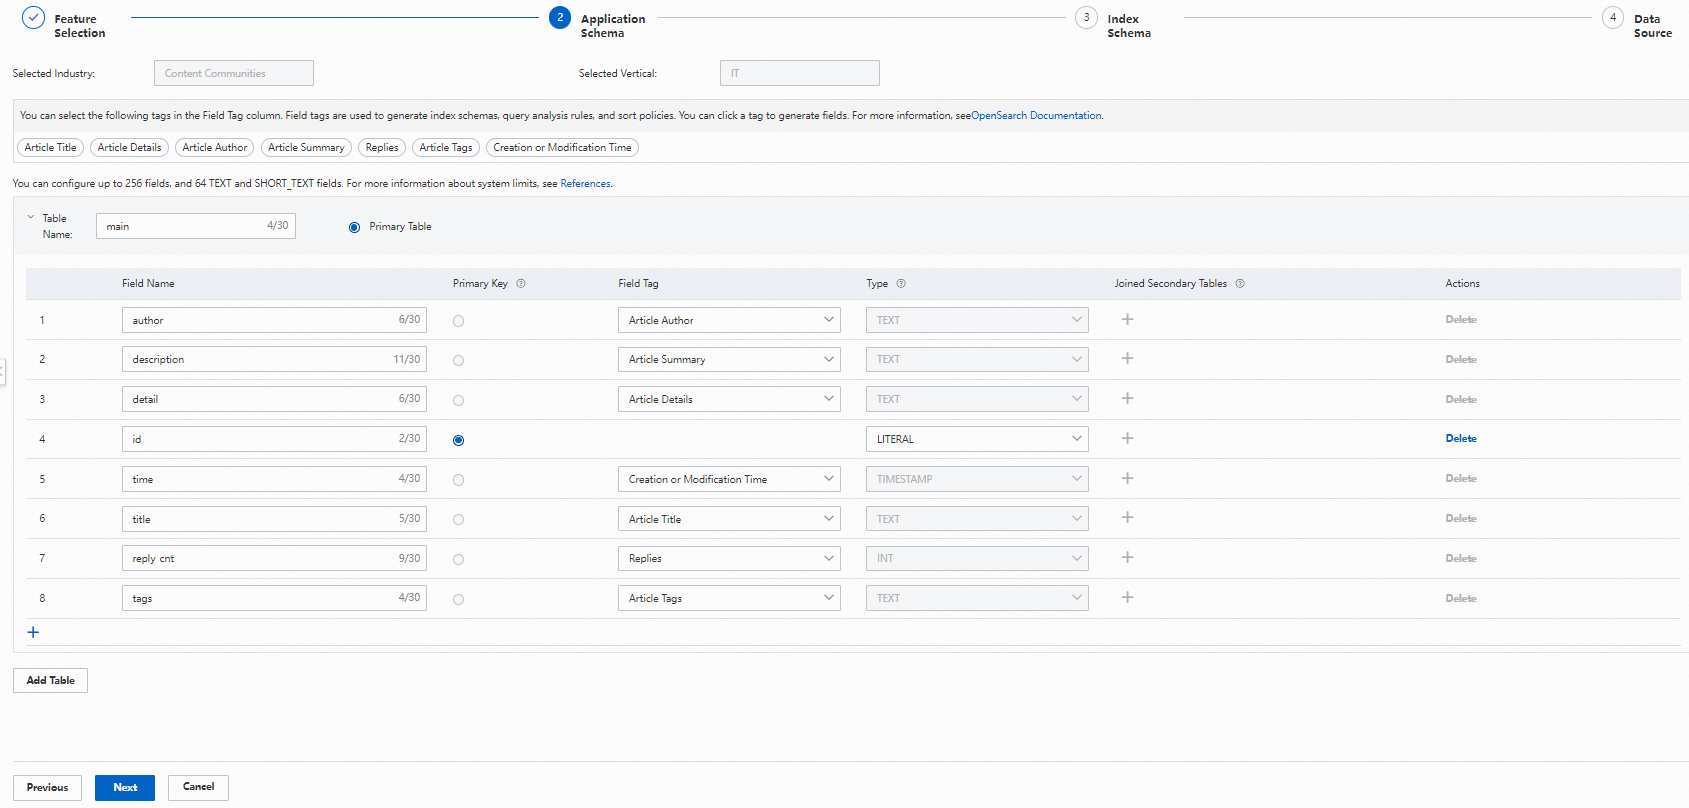
Task: Add joined secondary table for id row
Action: tap(1127, 438)
